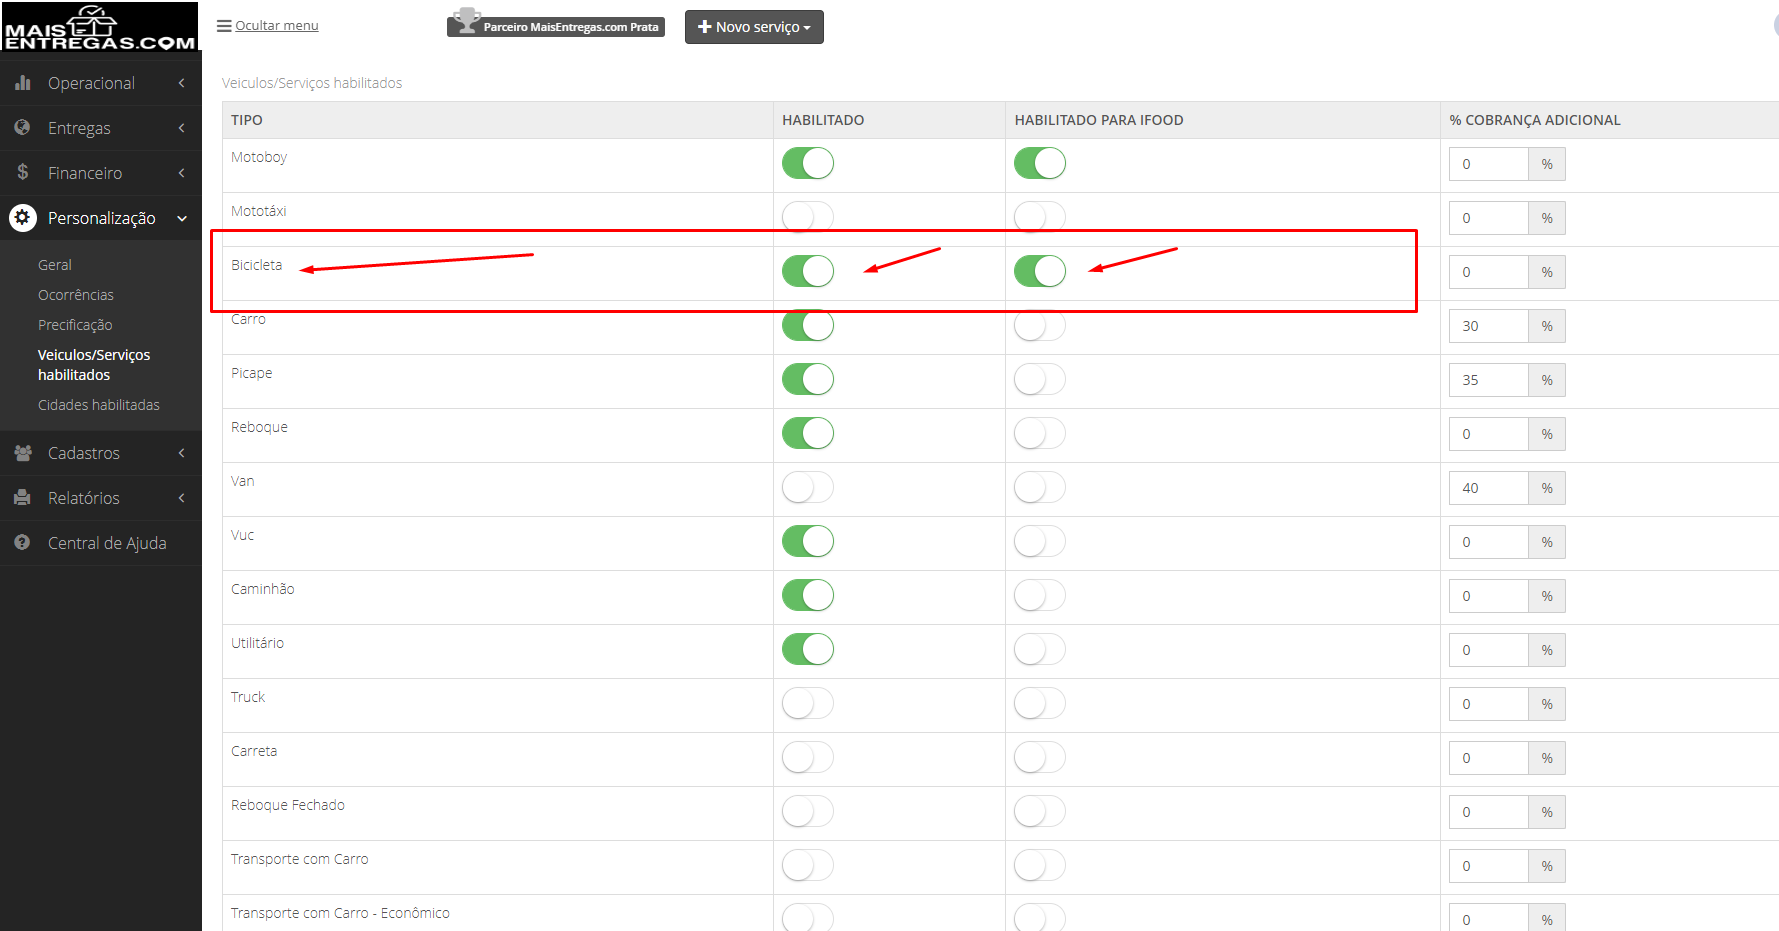1779x931 pixels.
Task: Disable the Picape Habilitado toggle
Action: coord(808,379)
